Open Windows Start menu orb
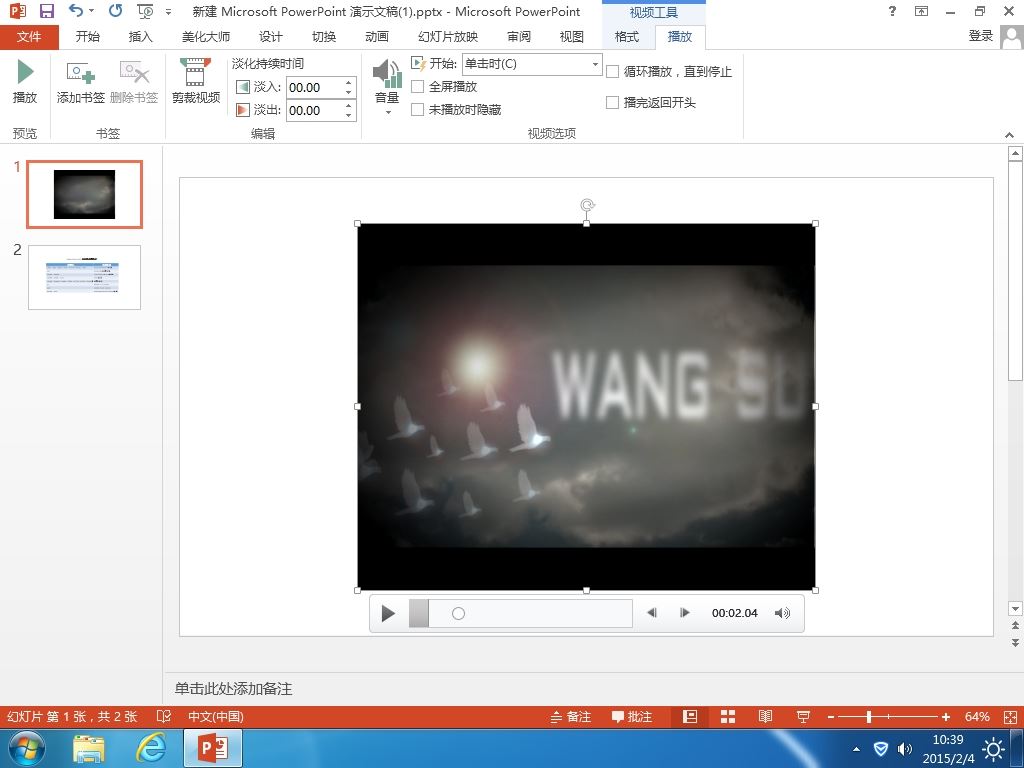Screen dimensions: 1024x768 [x=27, y=748]
